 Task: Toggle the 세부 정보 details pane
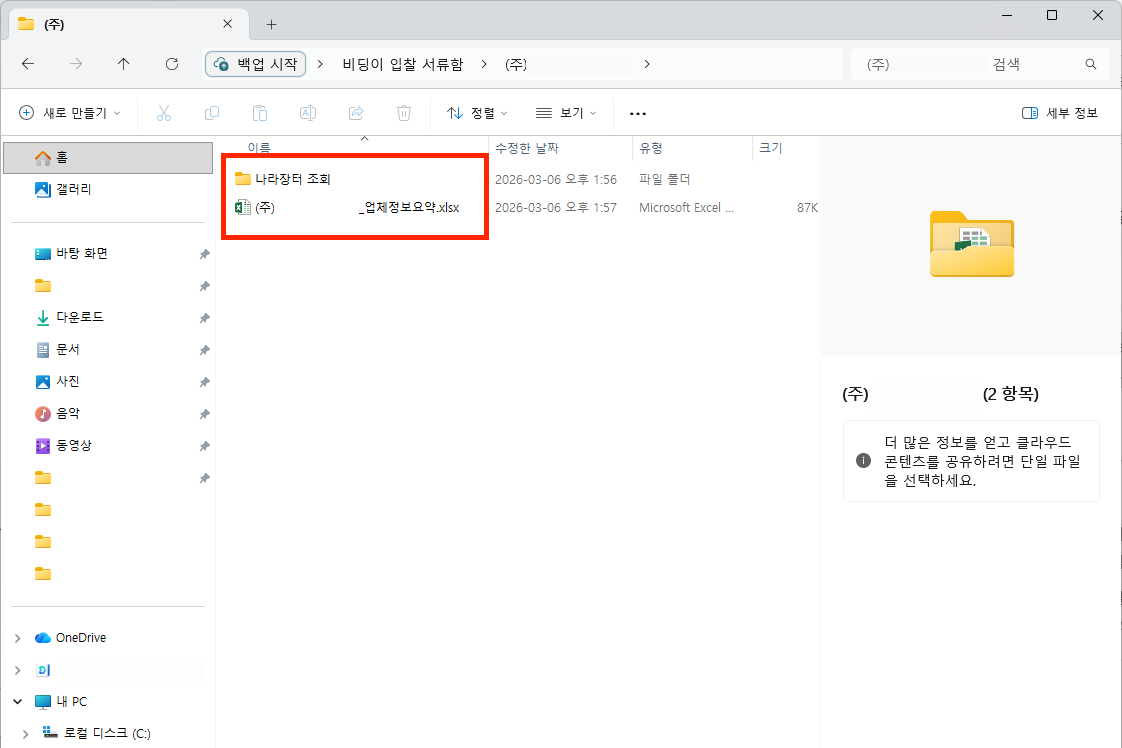pyautogui.click(x=1060, y=113)
